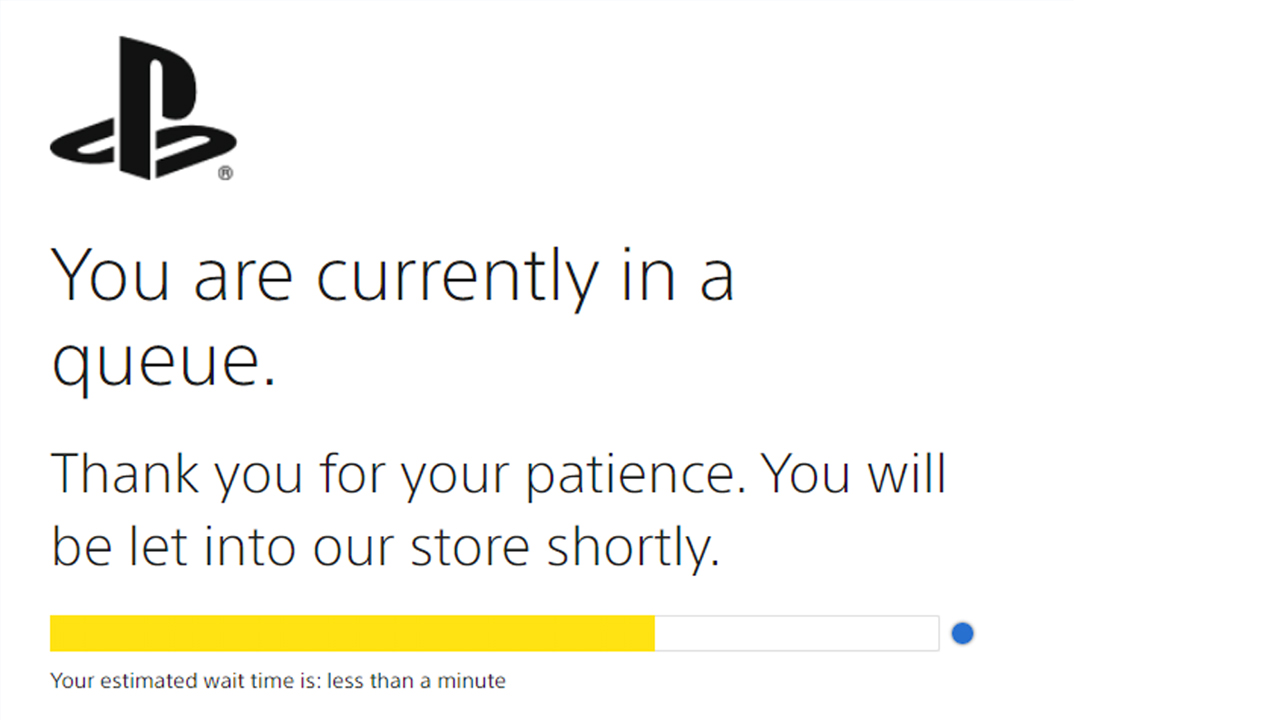This screenshot has height=720, width=1280.
Task: Click the right end of the progress bar
Action: (936, 633)
